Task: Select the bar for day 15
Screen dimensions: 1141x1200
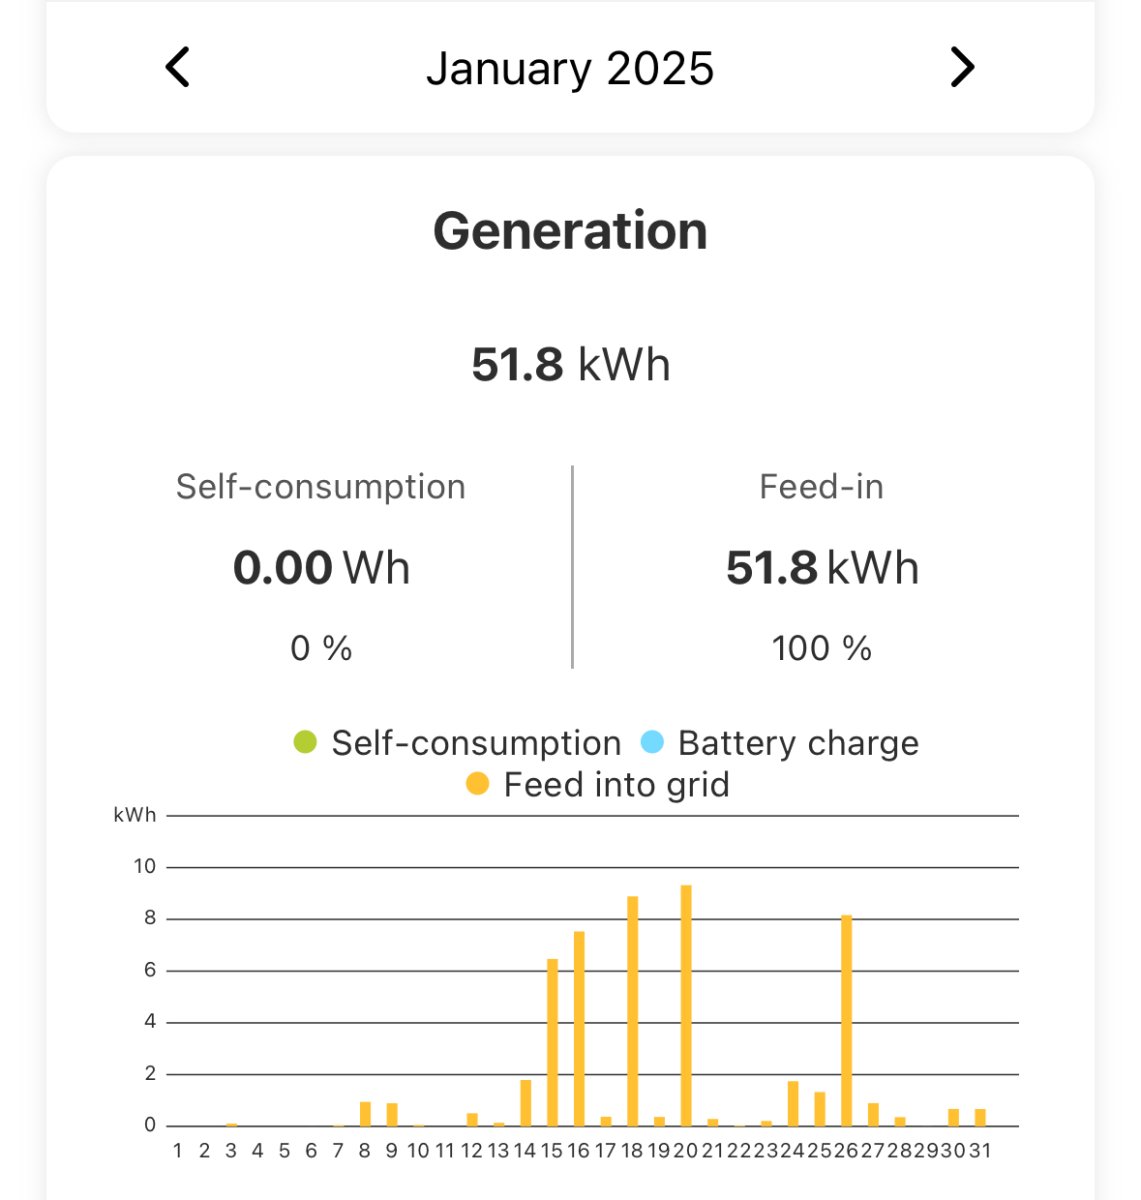Action: pos(552,1042)
